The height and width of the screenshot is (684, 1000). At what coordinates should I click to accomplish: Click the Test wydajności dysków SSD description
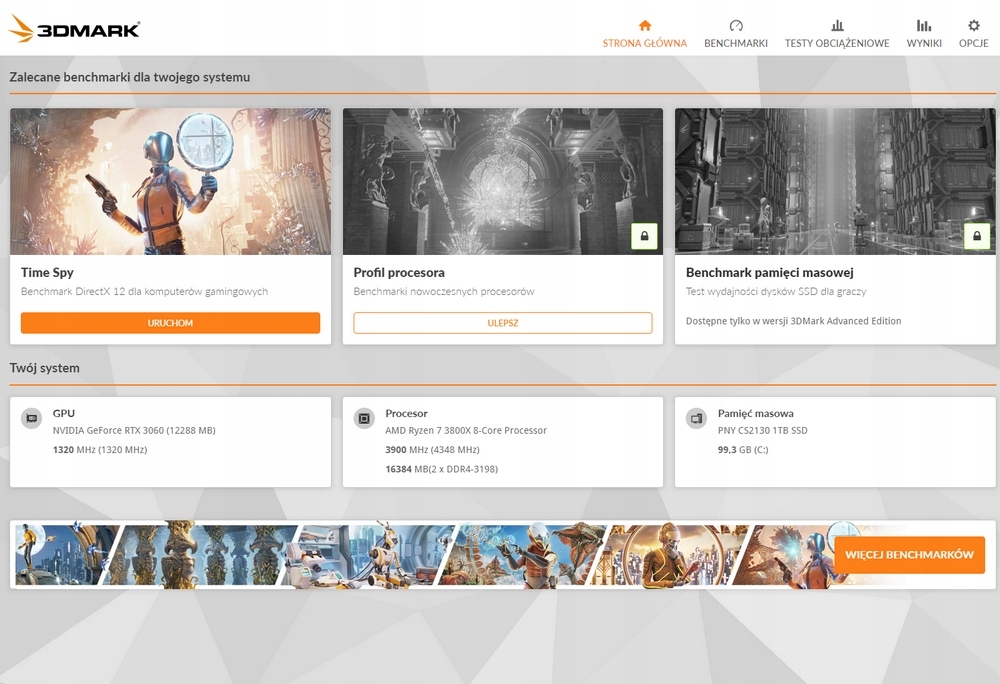click(776, 291)
